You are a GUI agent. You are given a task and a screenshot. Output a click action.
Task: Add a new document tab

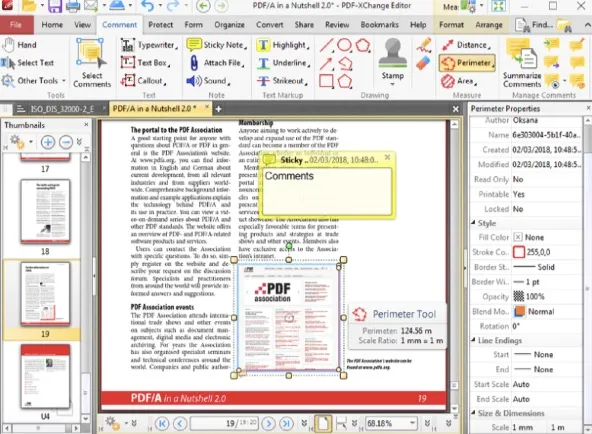point(218,109)
